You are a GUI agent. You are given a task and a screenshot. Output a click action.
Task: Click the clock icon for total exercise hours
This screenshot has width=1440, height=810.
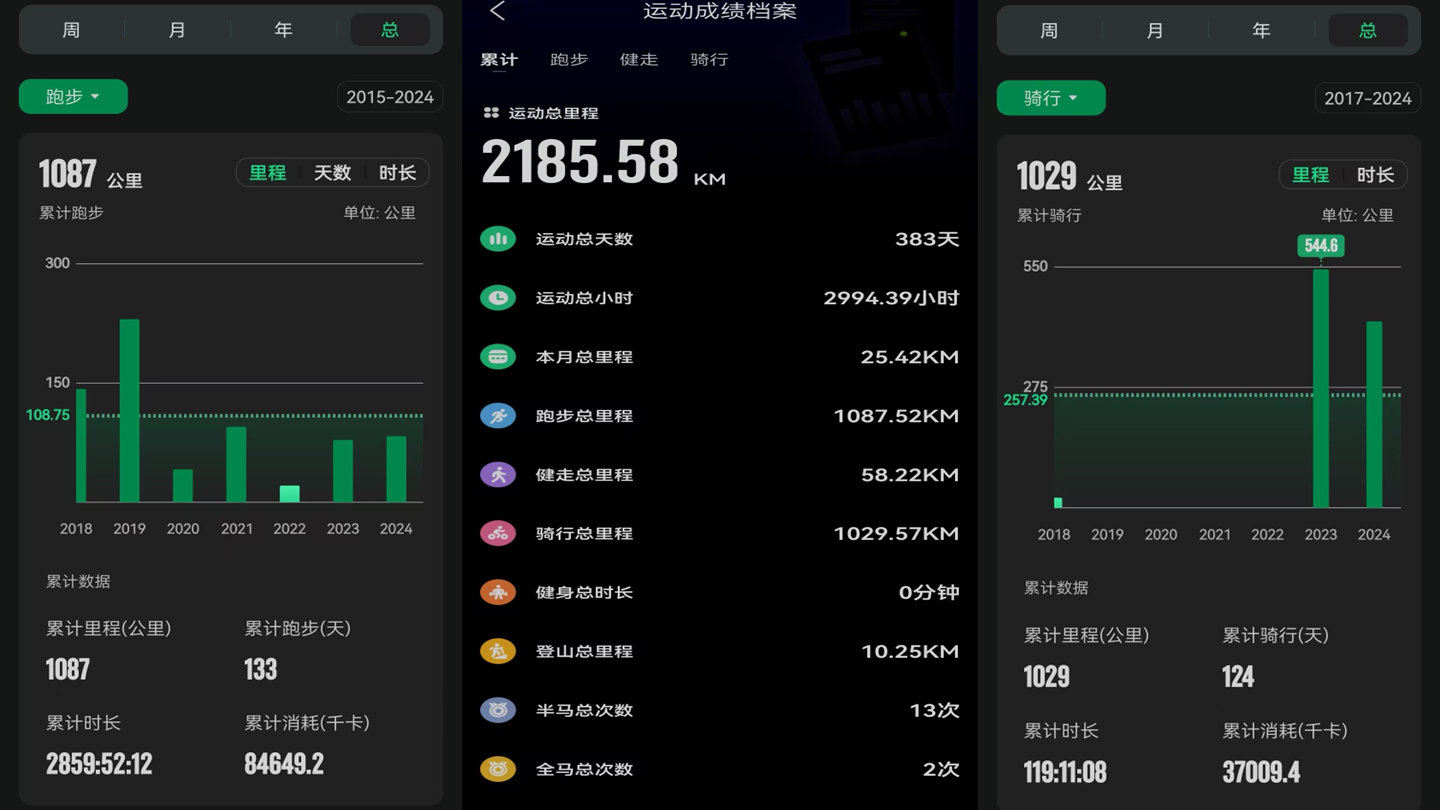[498, 298]
